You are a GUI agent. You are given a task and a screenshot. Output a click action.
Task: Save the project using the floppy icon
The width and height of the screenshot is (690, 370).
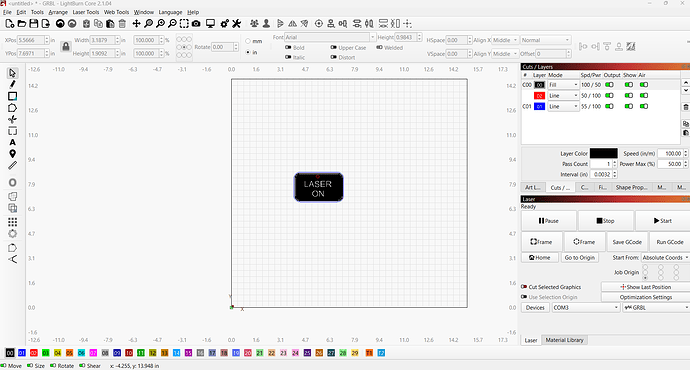[33, 24]
